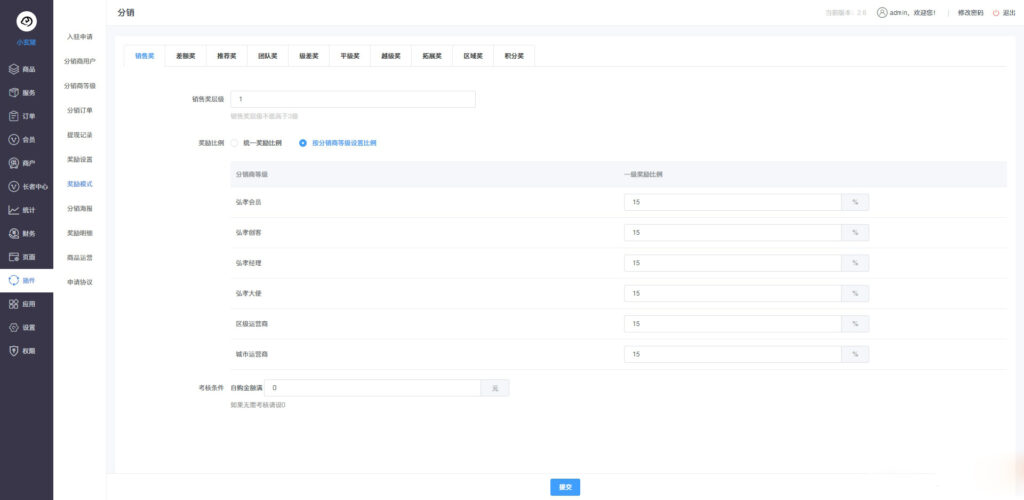
Task: Switch to the 积分奖 tab
Action: pos(514,56)
